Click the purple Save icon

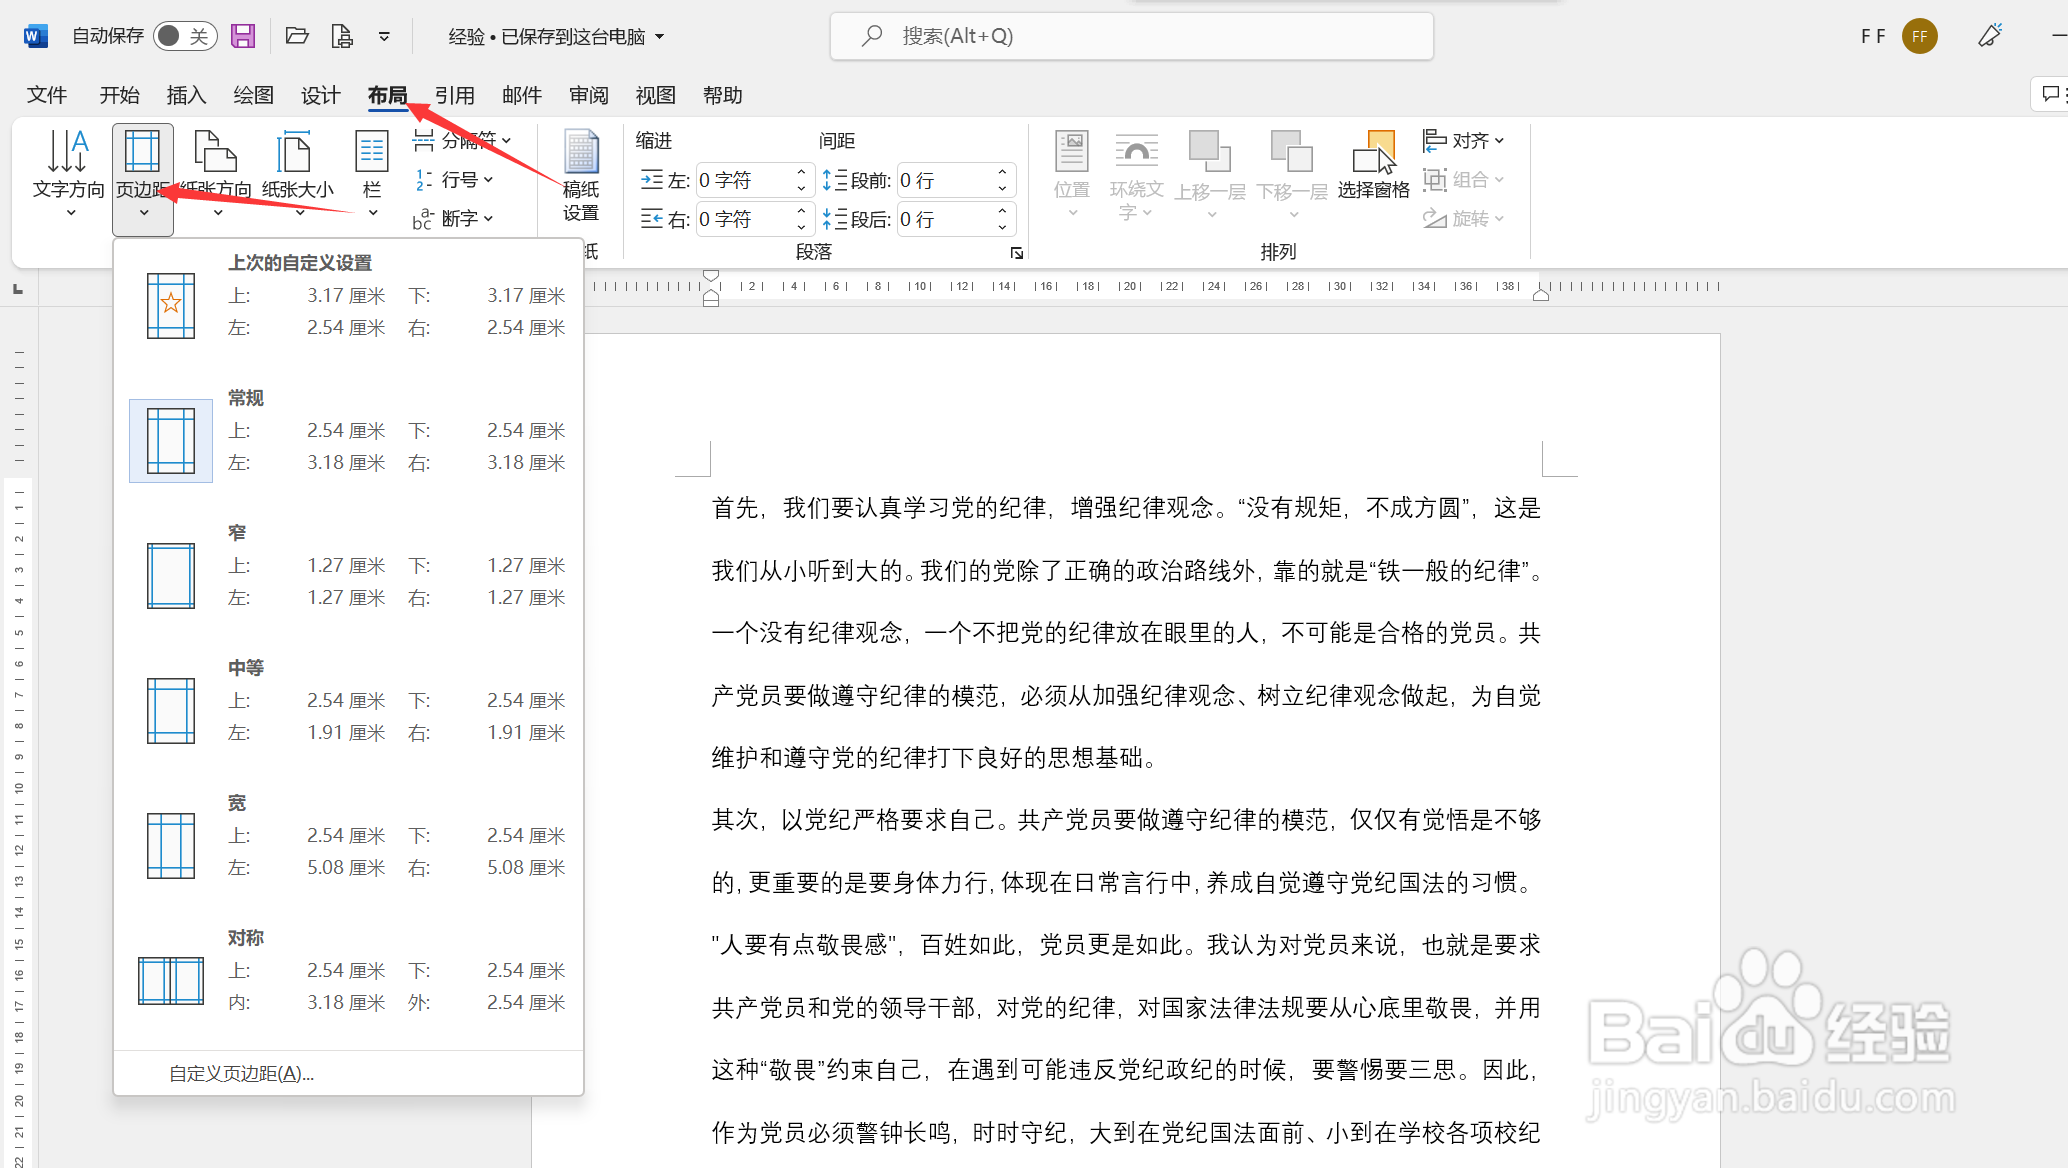click(243, 36)
